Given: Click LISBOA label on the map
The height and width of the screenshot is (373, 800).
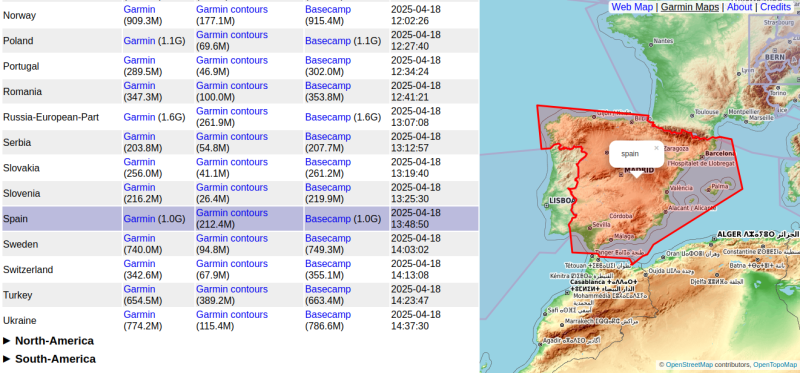Looking at the screenshot, I should click(562, 201).
